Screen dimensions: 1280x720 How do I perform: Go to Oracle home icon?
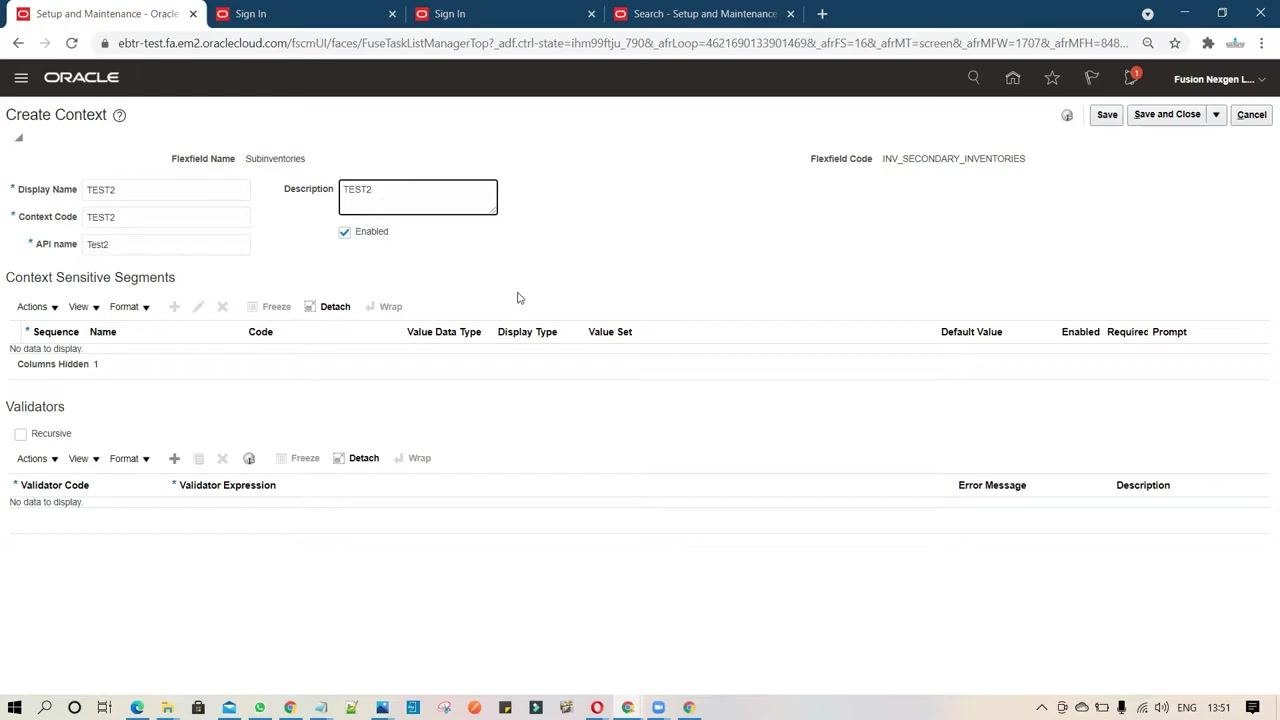[x=1013, y=78]
